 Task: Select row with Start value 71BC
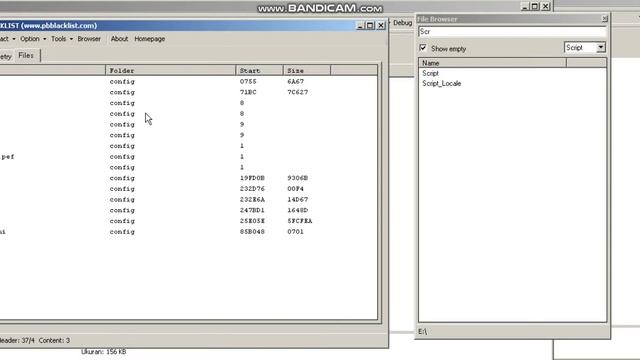(x=248, y=92)
